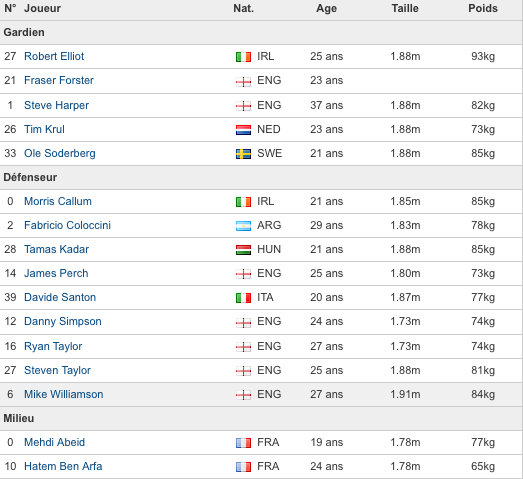523x479 pixels.
Task: Select the Danny Simpson player link
Action: click(x=63, y=321)
